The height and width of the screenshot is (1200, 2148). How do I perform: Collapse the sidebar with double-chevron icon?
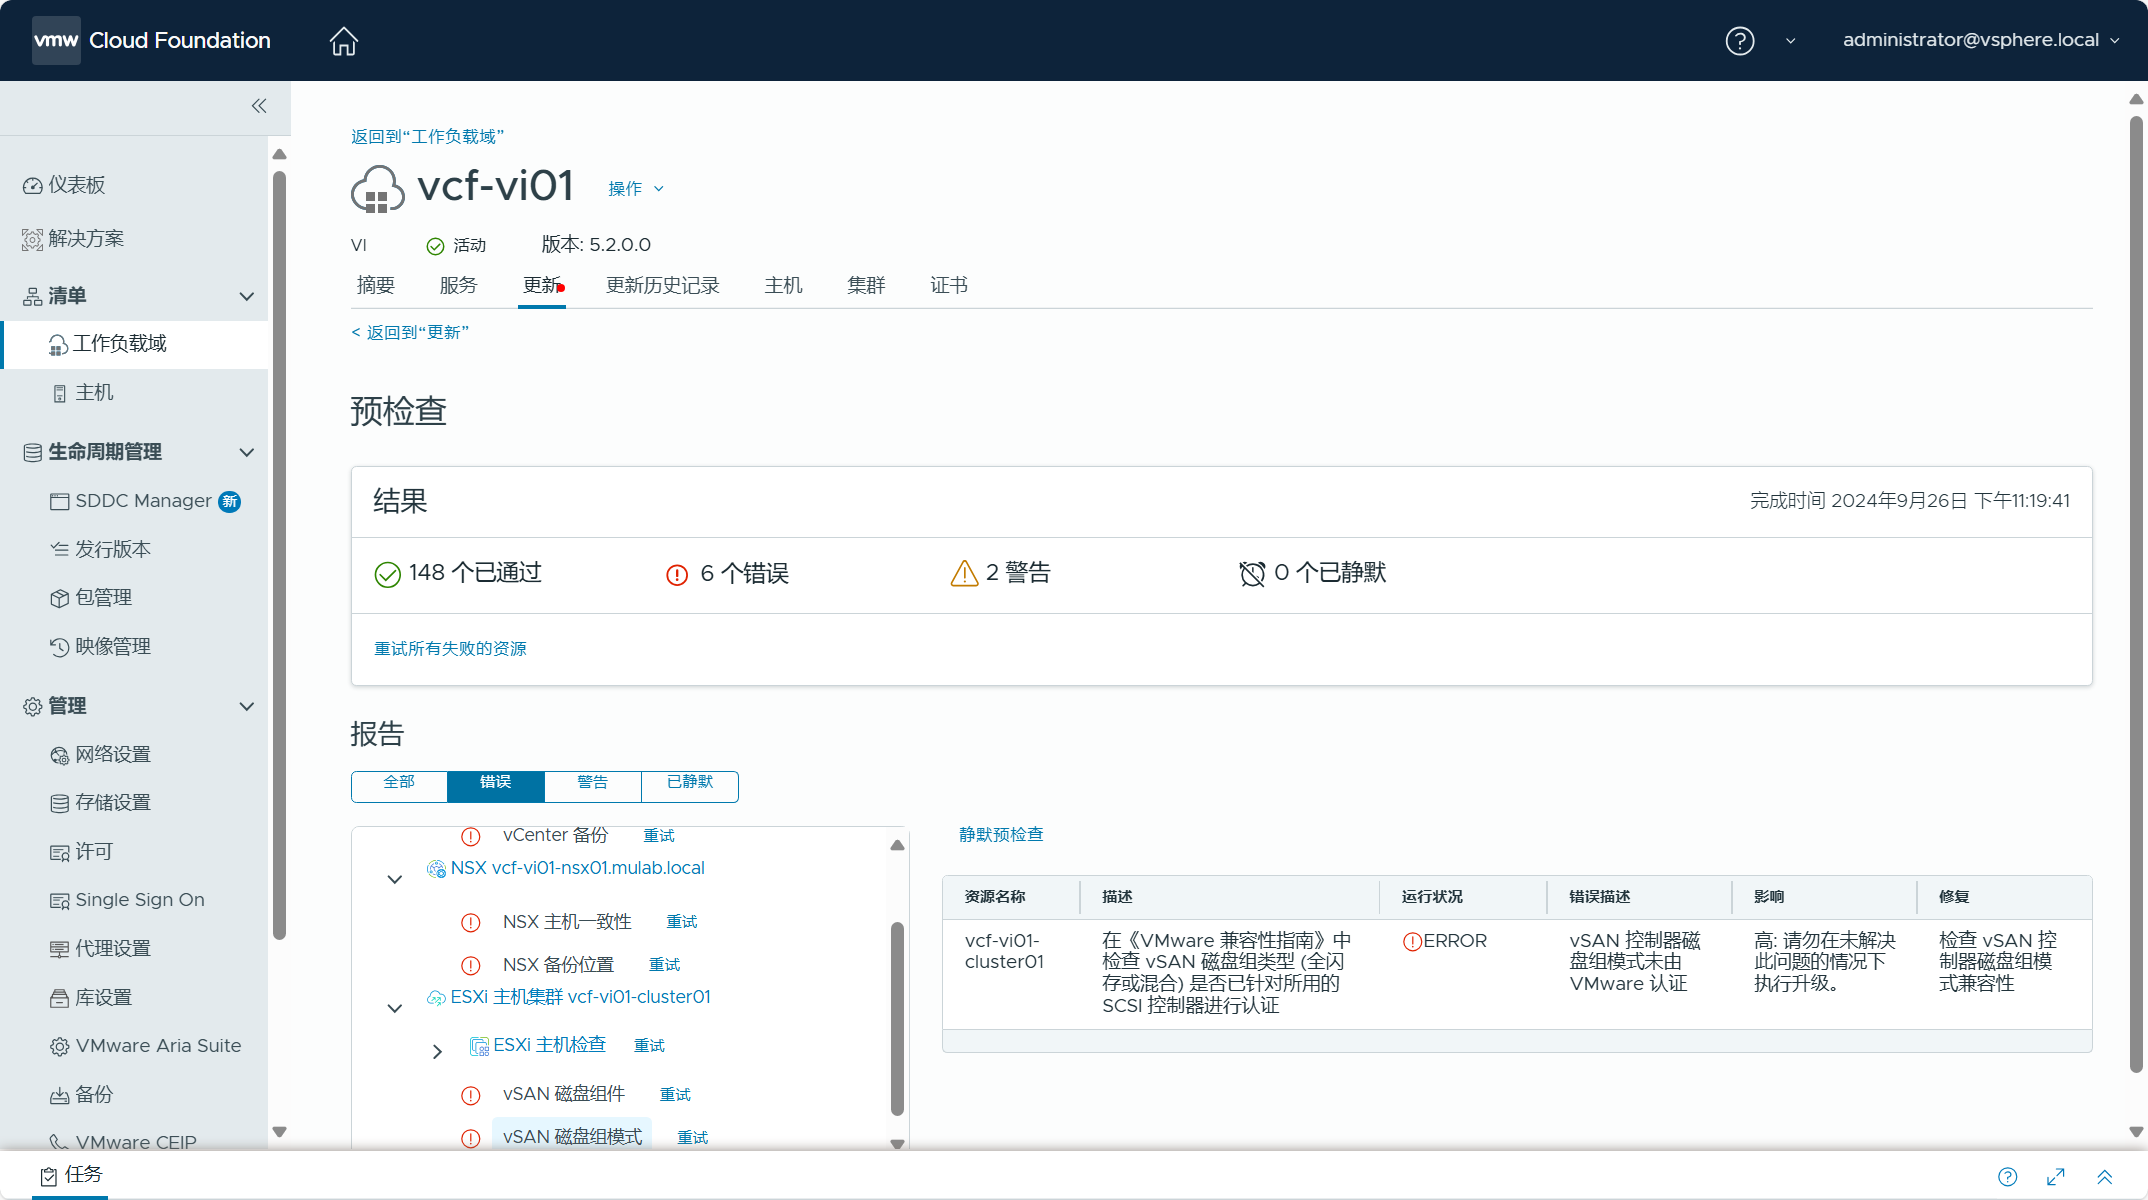coord(259,106)
